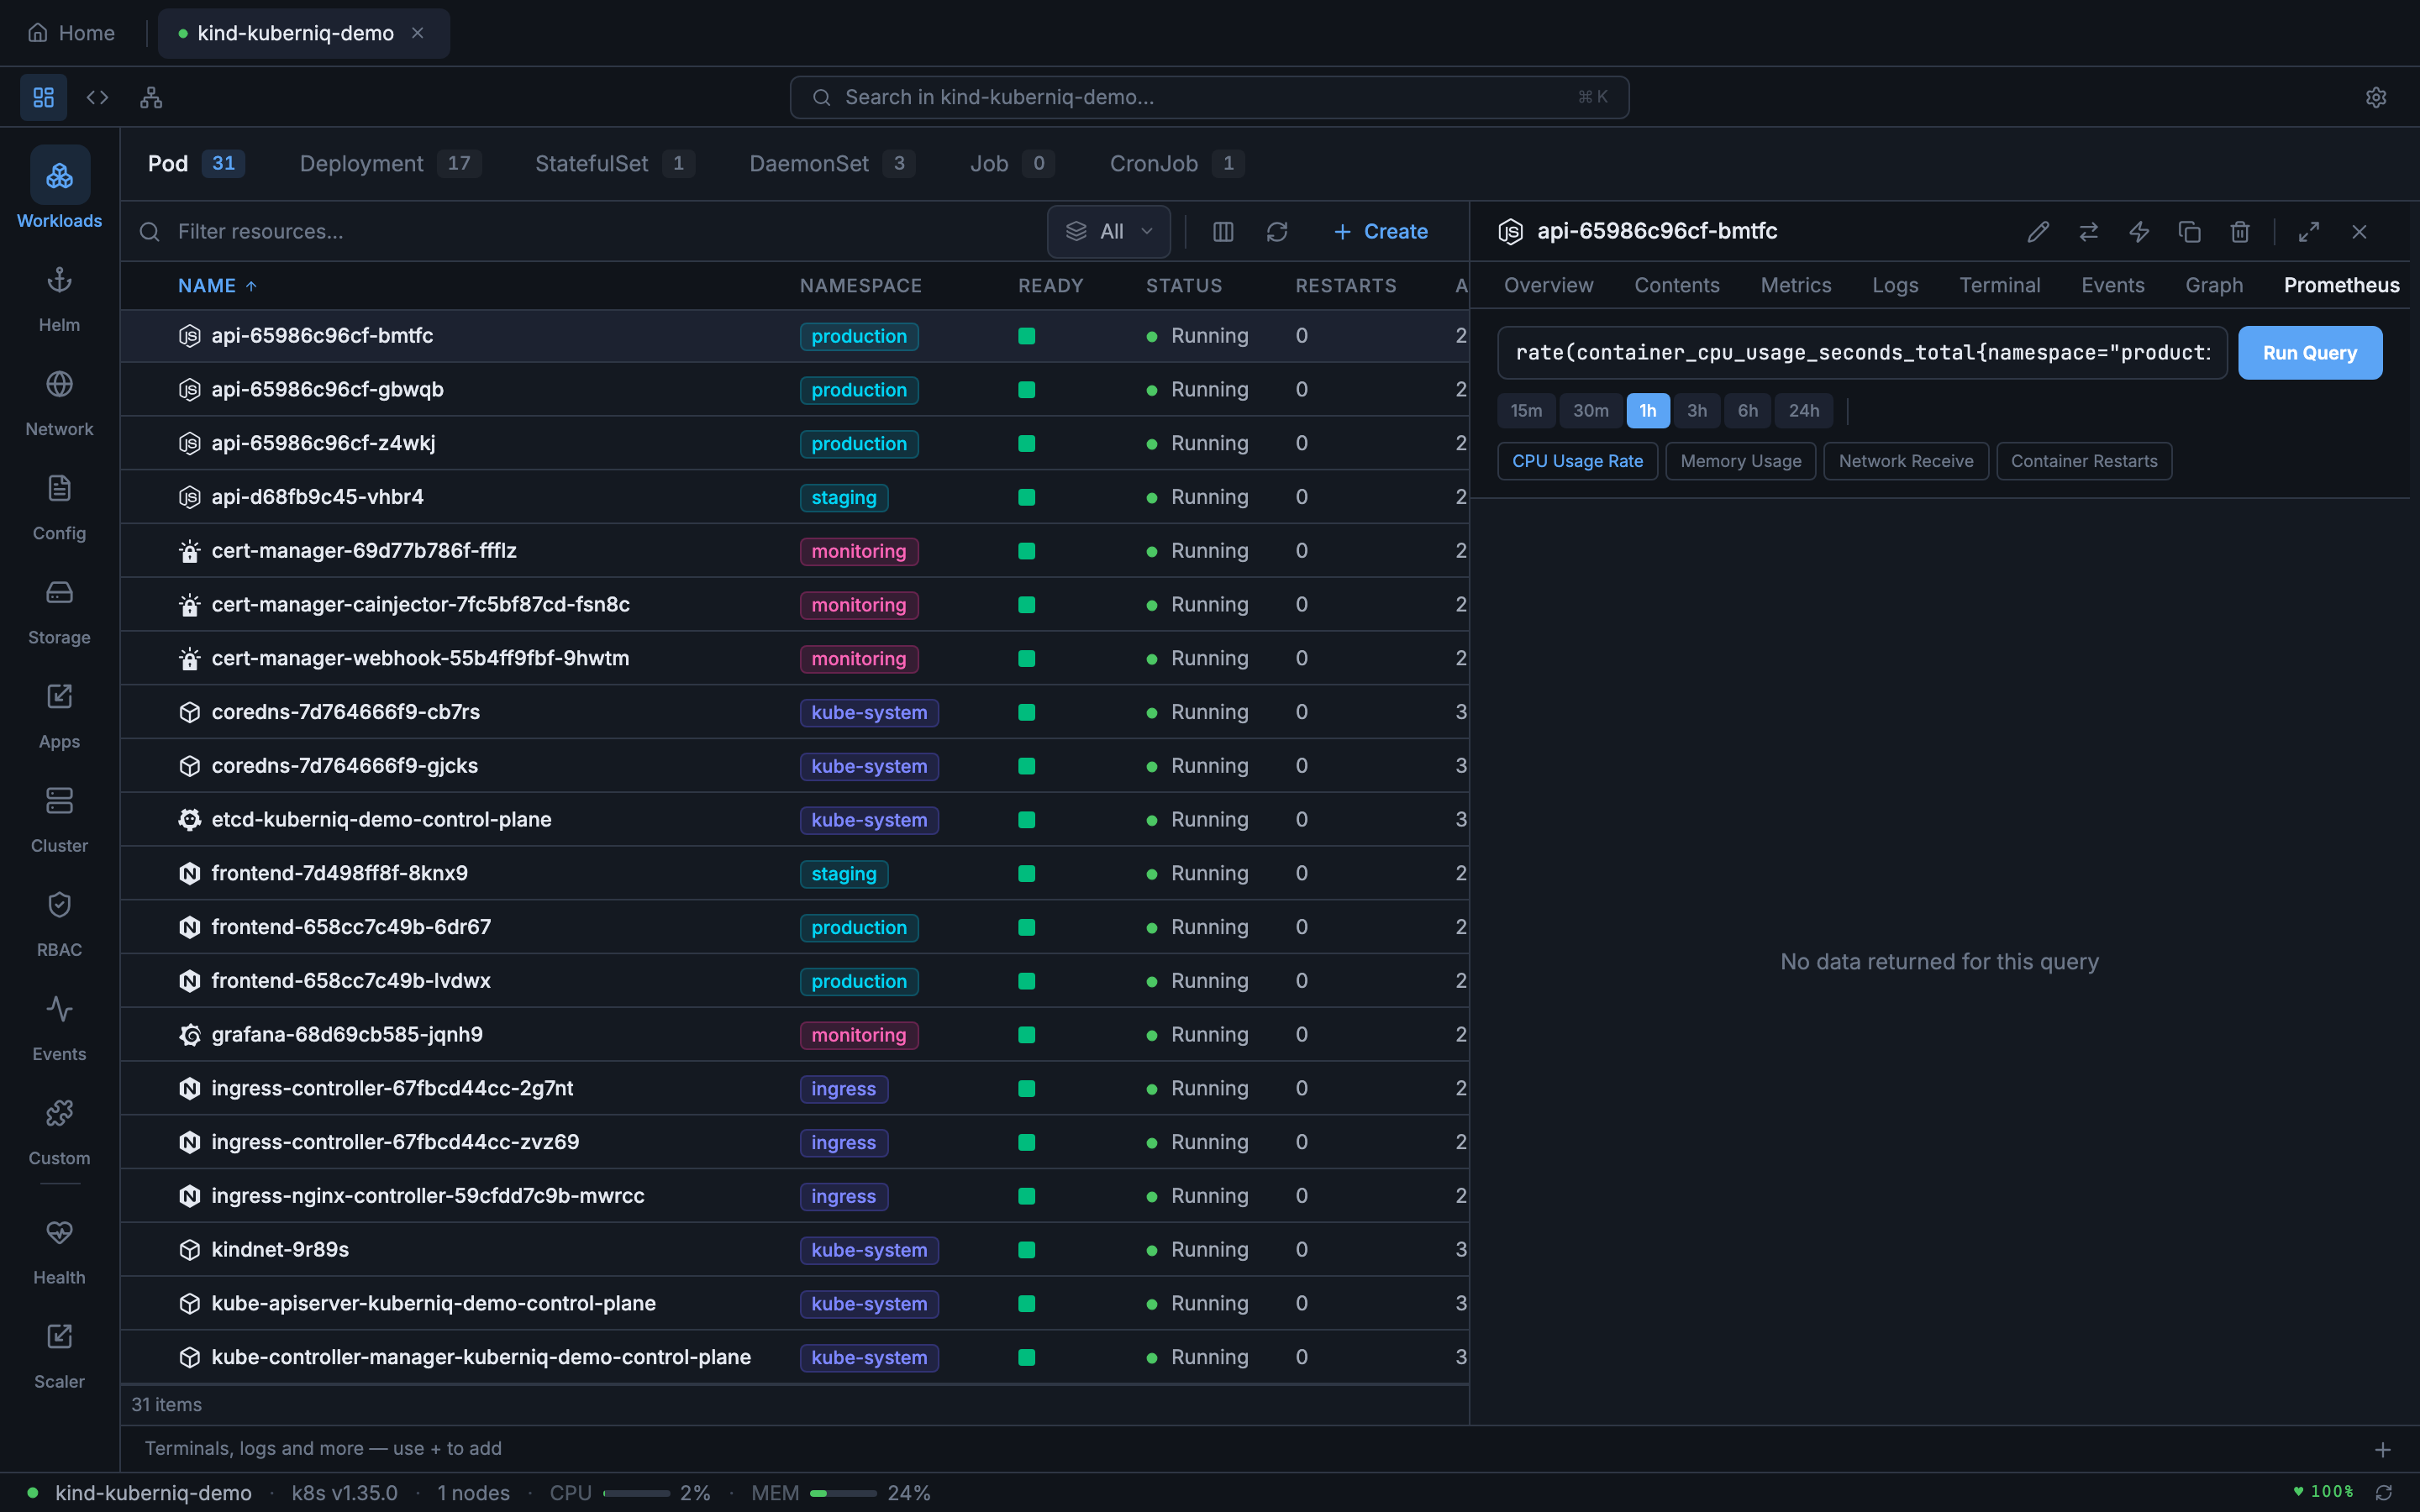The image size is (2420, 1512).
Task: Open the RBAC shield icon
Action: point(59,905)
